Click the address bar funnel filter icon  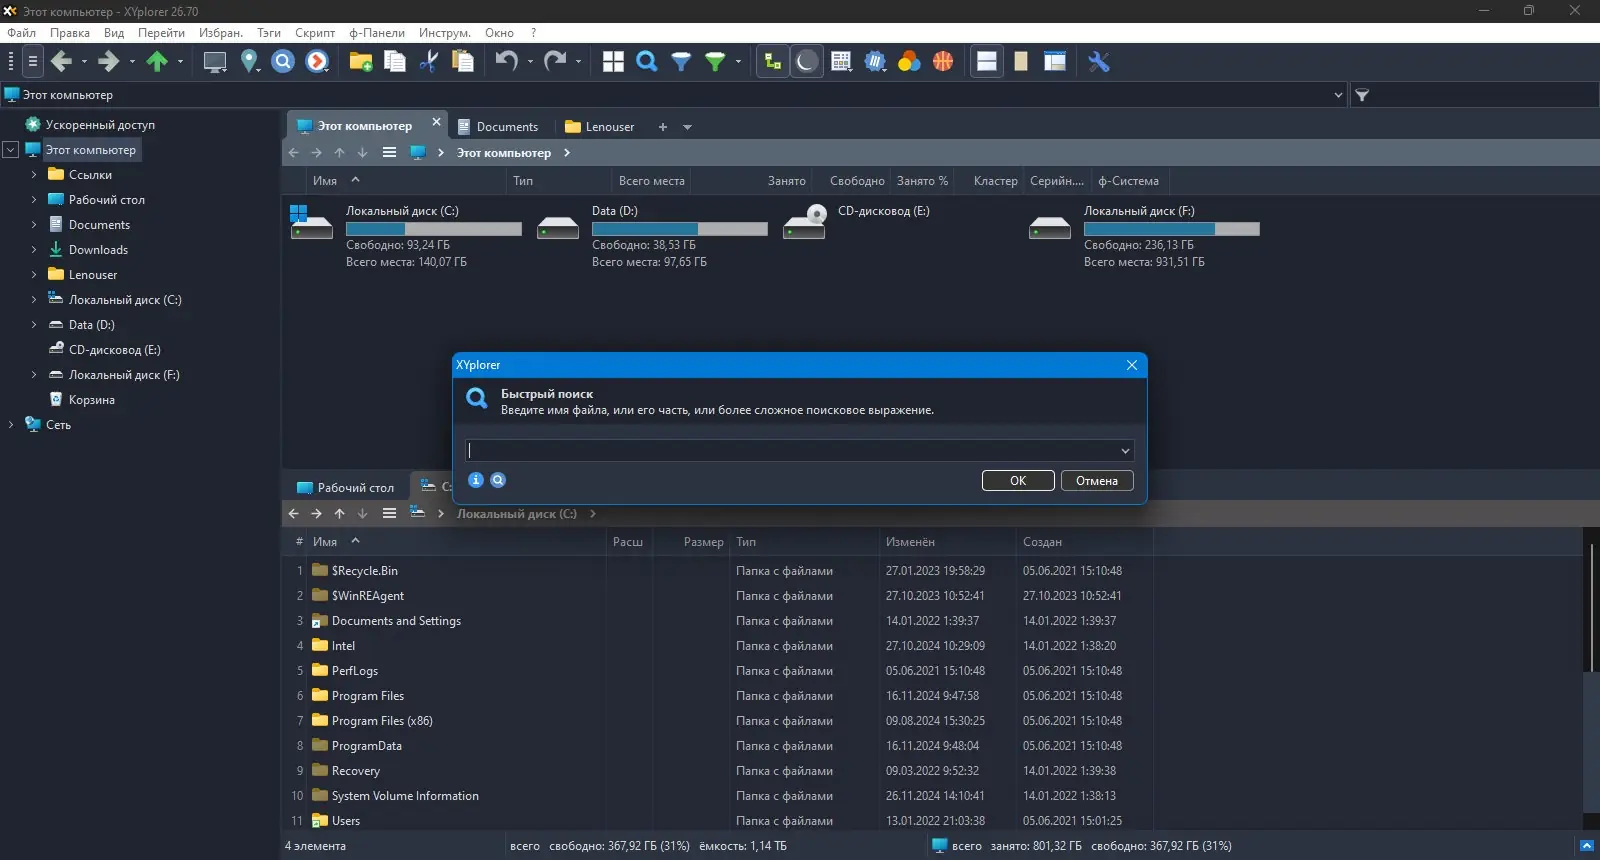1362,95
